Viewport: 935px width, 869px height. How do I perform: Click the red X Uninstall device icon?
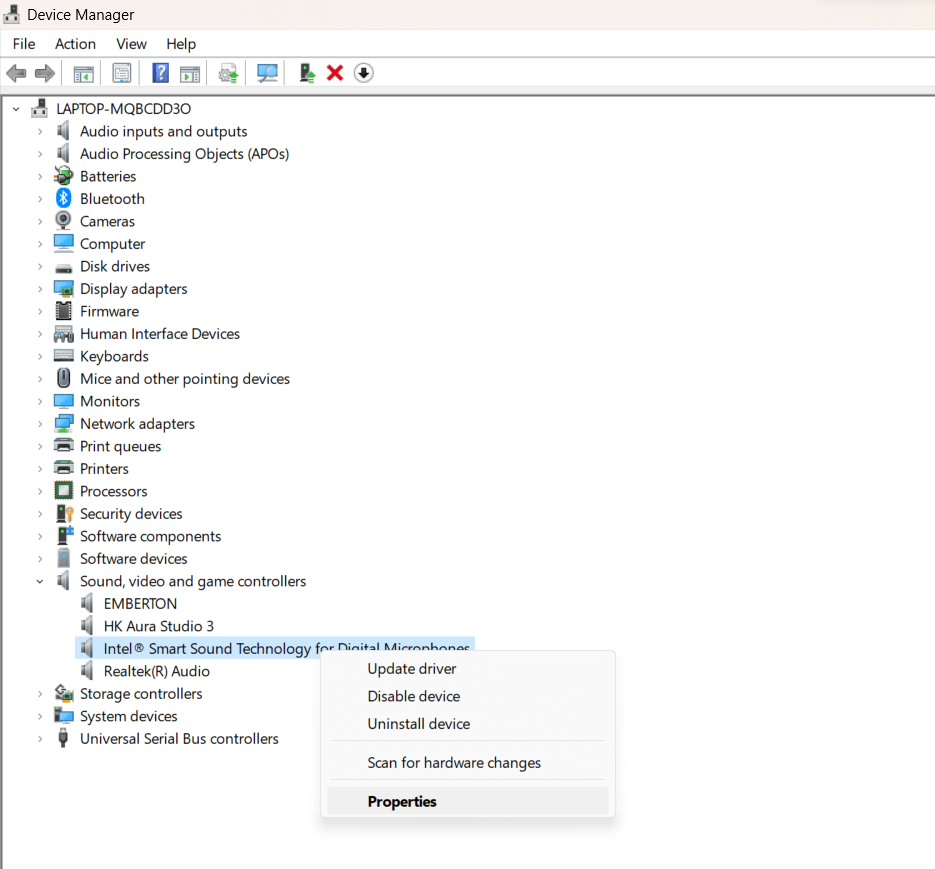(x=335, y=73)
